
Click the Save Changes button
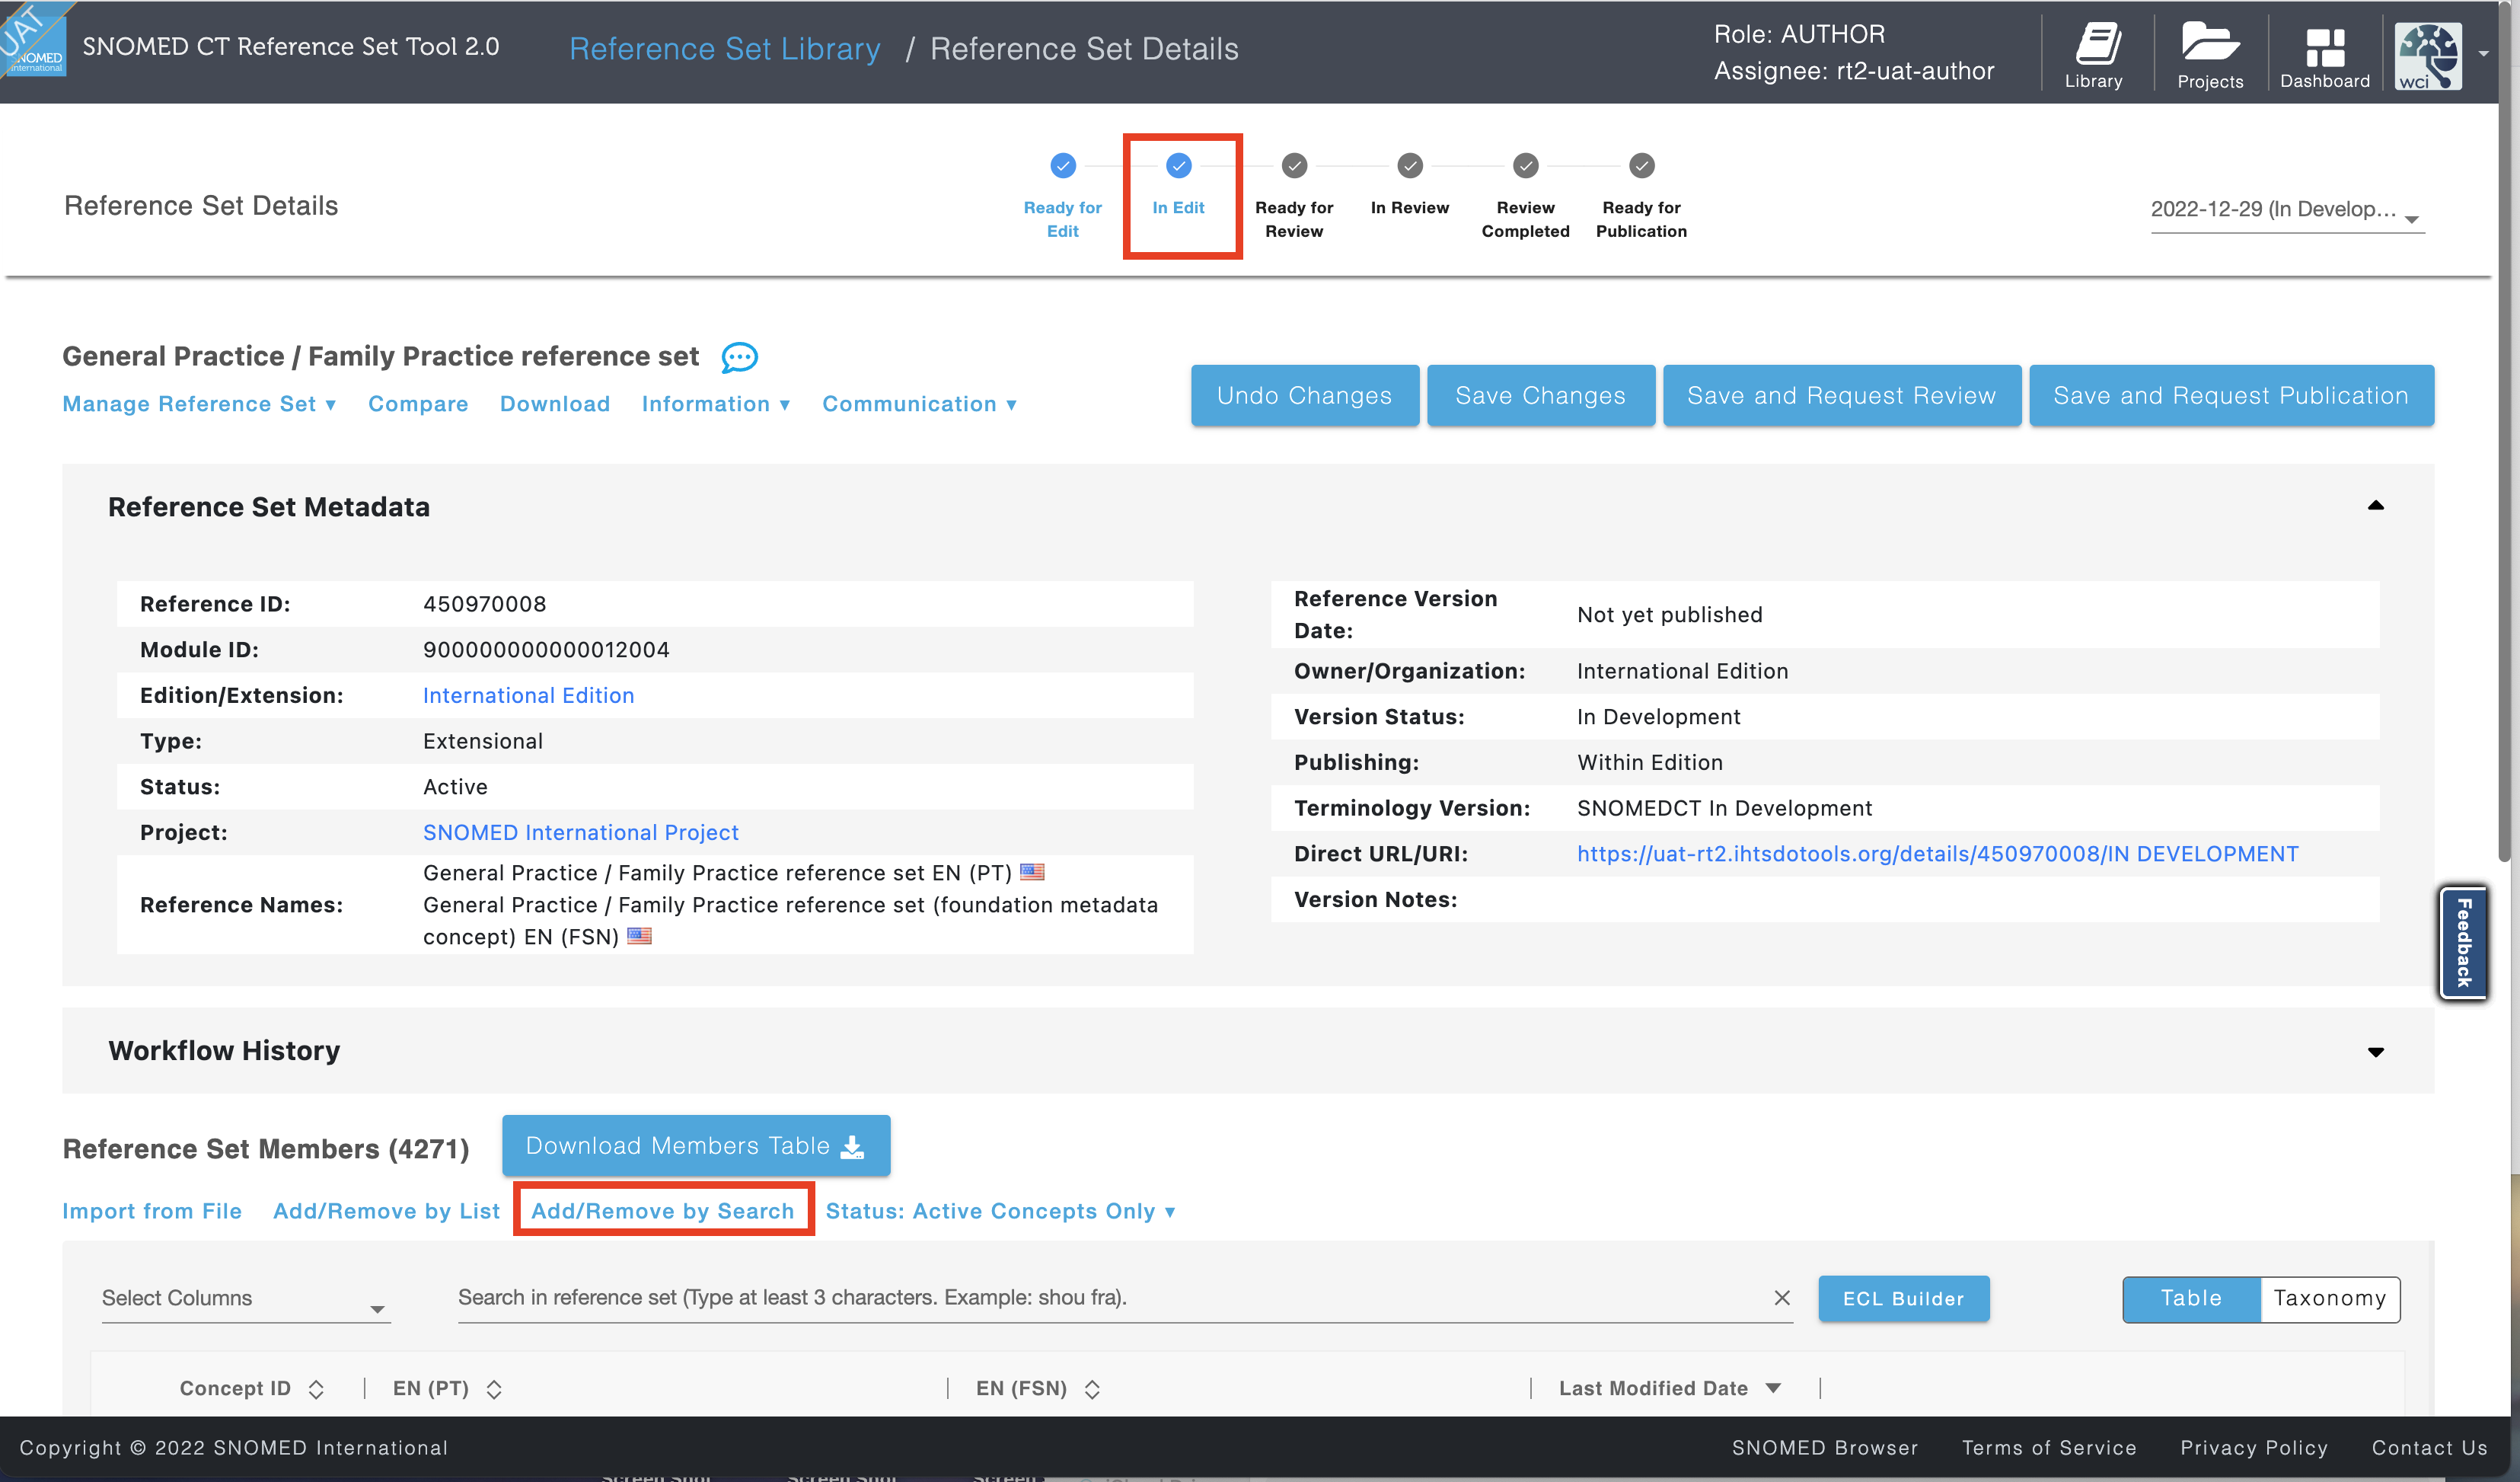coord(1540,396)
